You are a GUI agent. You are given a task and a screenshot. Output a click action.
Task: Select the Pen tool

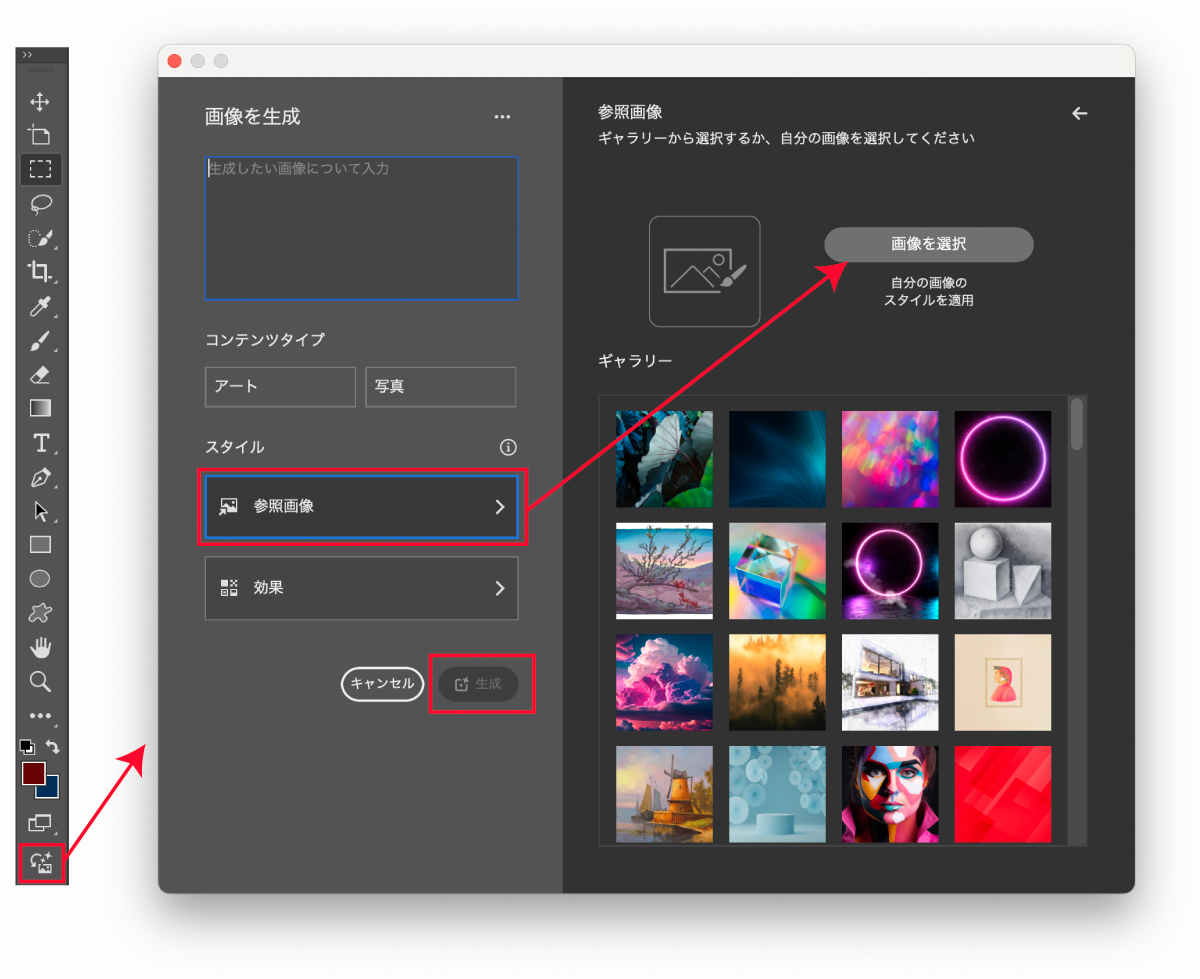coord(40,477)
